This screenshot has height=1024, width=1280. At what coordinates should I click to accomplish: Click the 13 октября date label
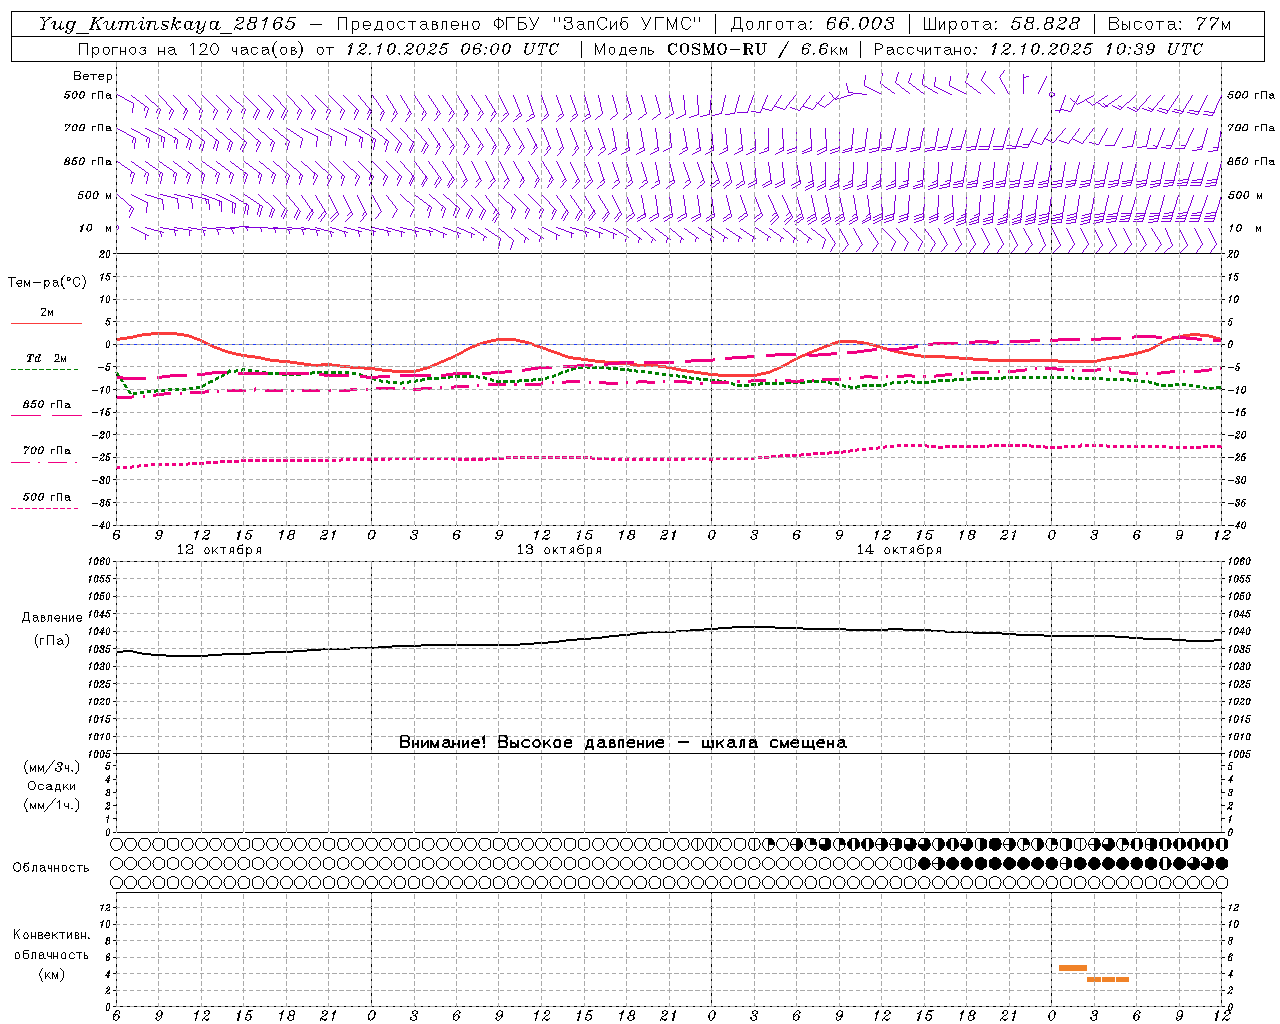tap(559, 550)
